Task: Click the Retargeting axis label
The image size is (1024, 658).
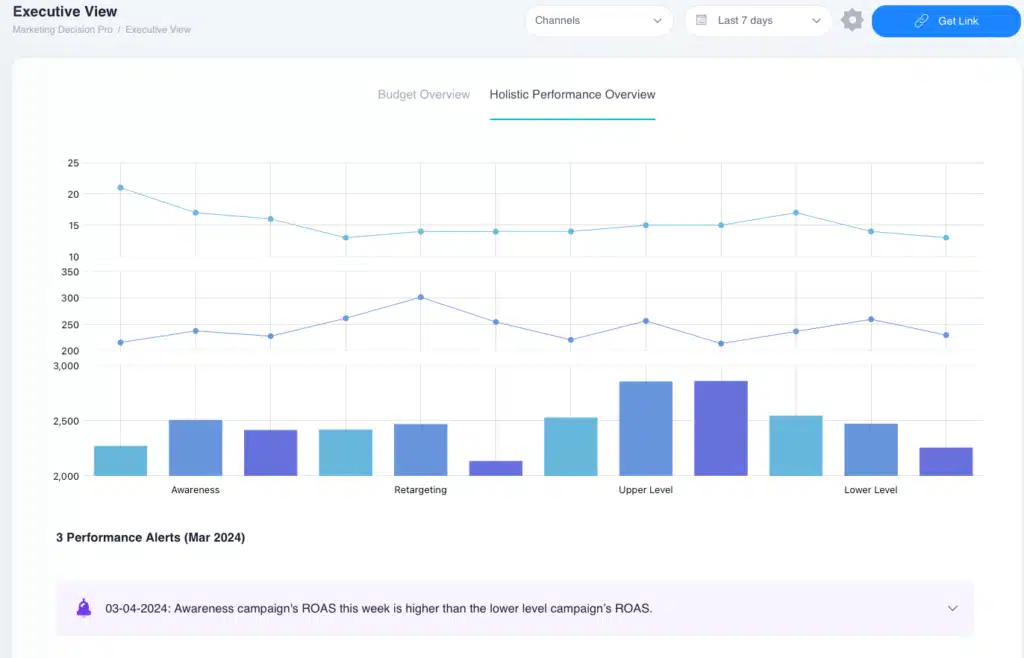Action: click(x=420, y=490)
